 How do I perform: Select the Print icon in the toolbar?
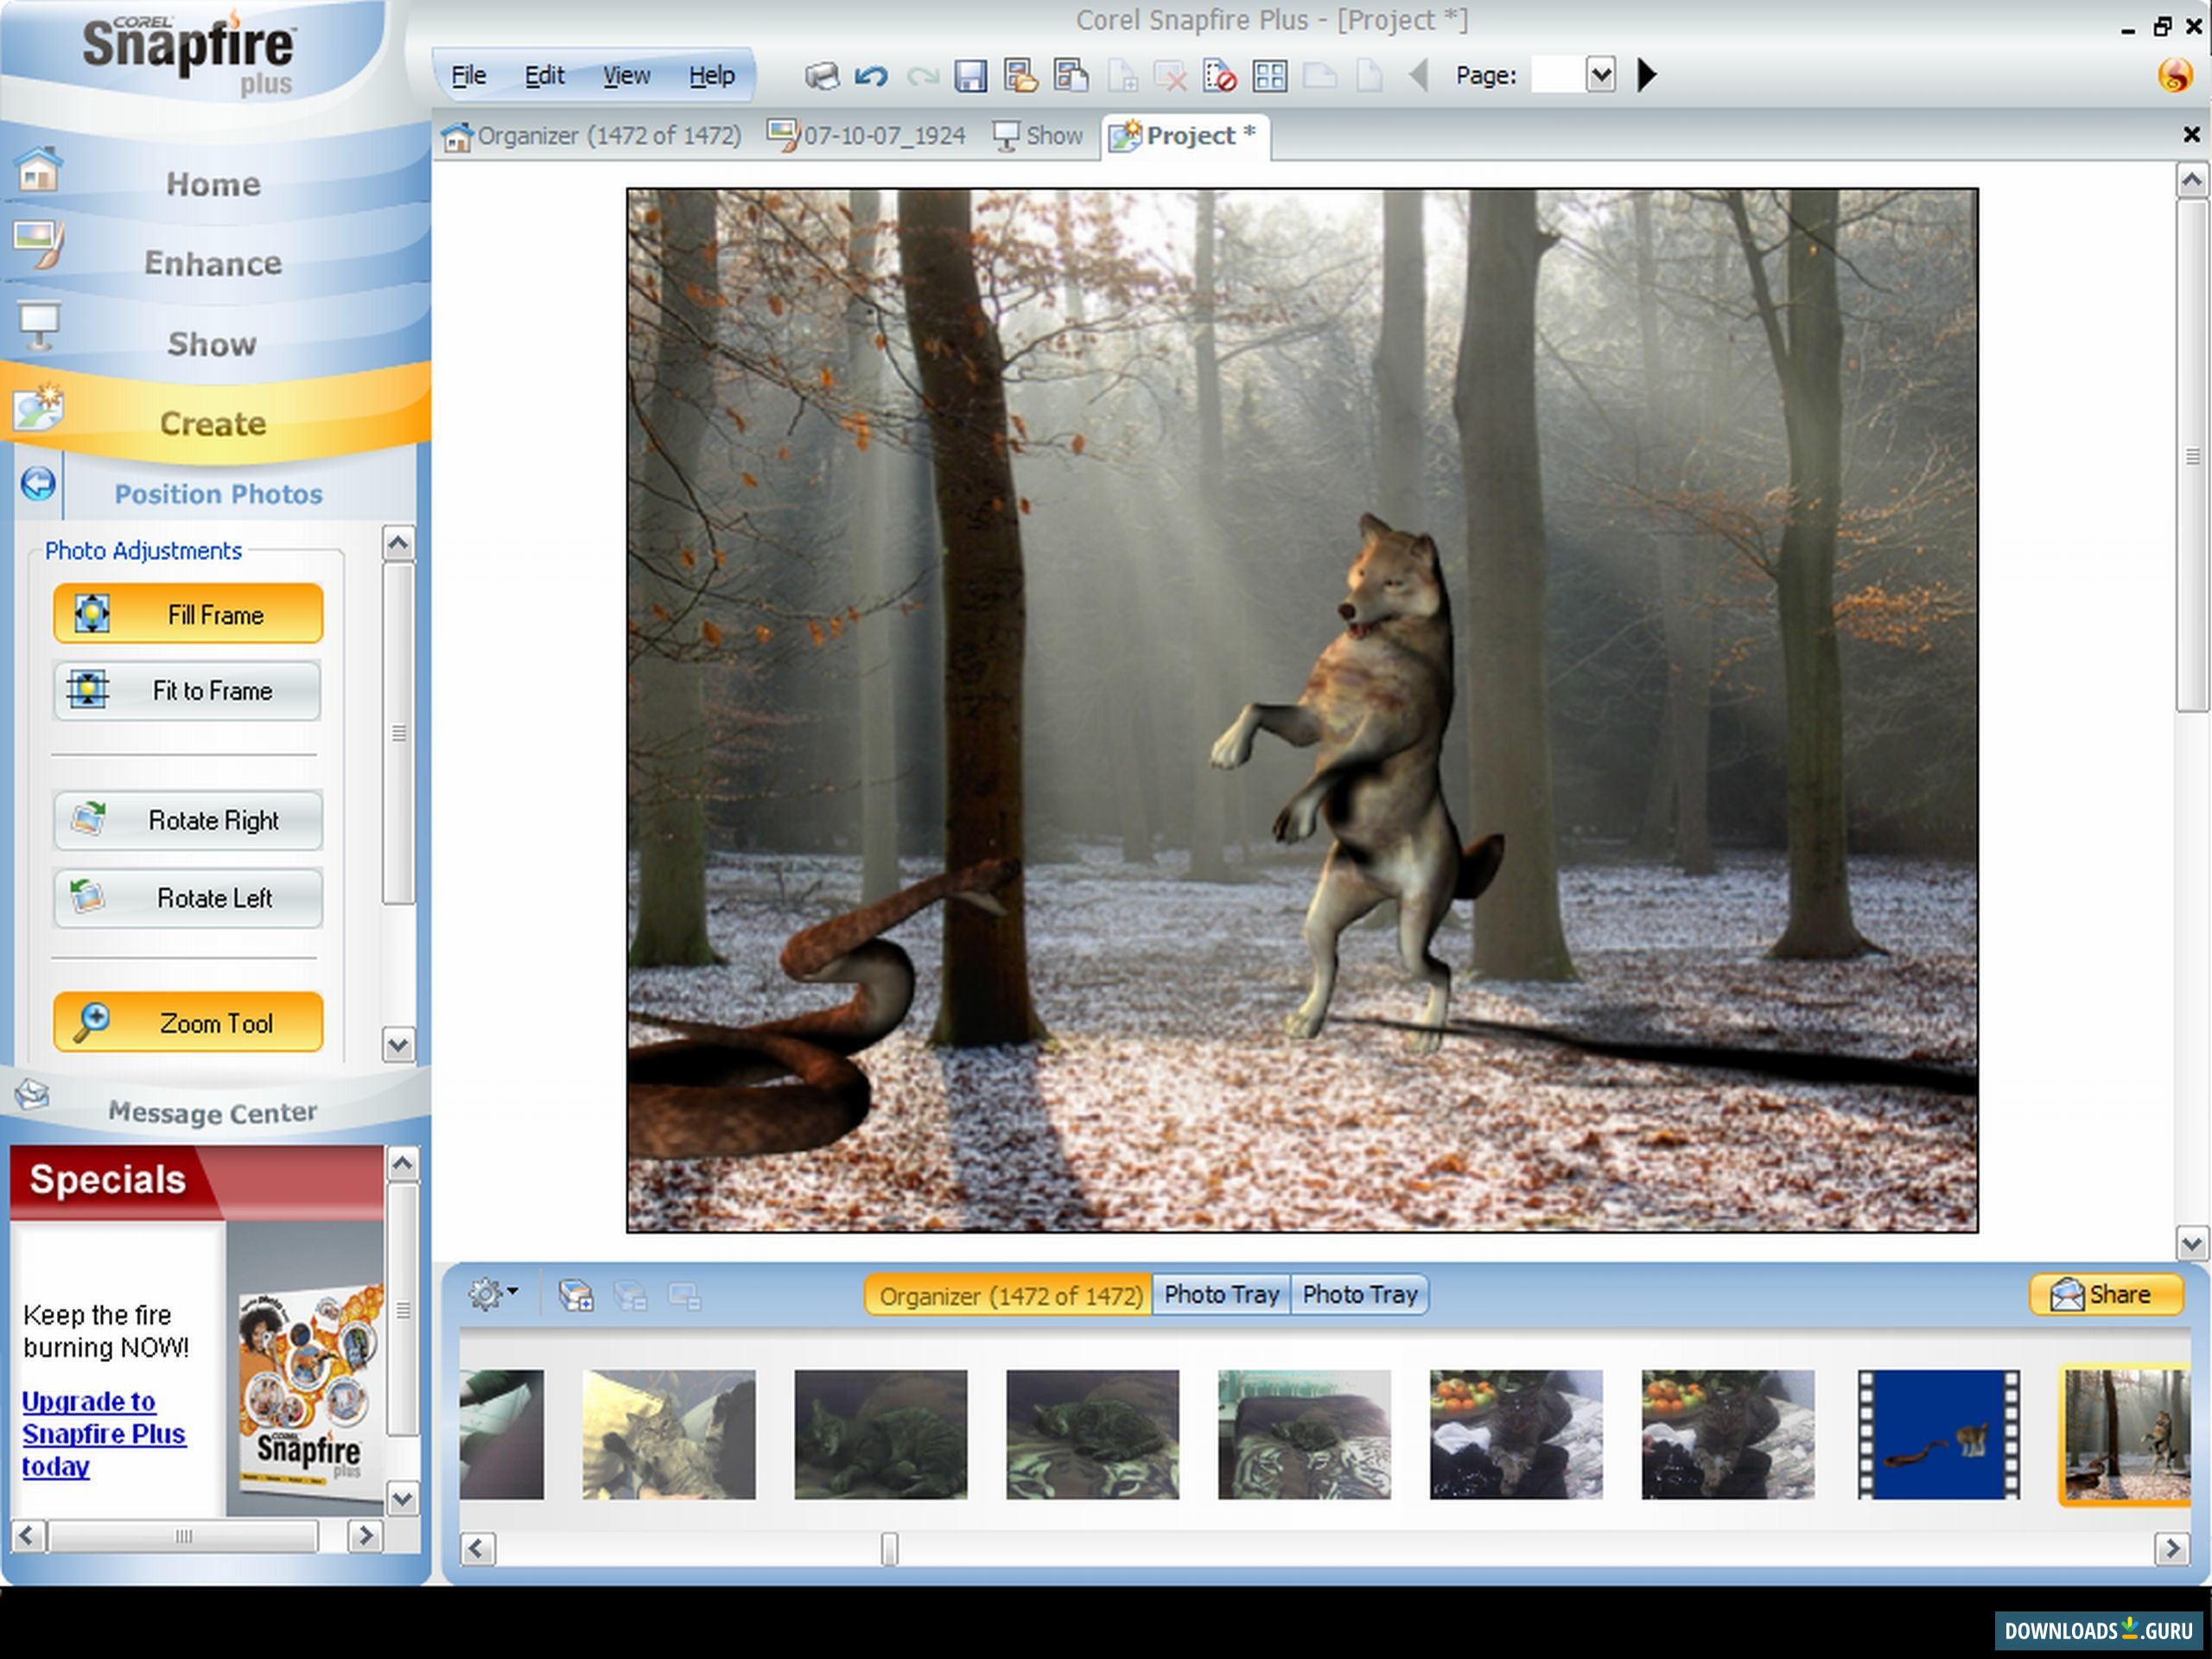[x=823, y=75]
